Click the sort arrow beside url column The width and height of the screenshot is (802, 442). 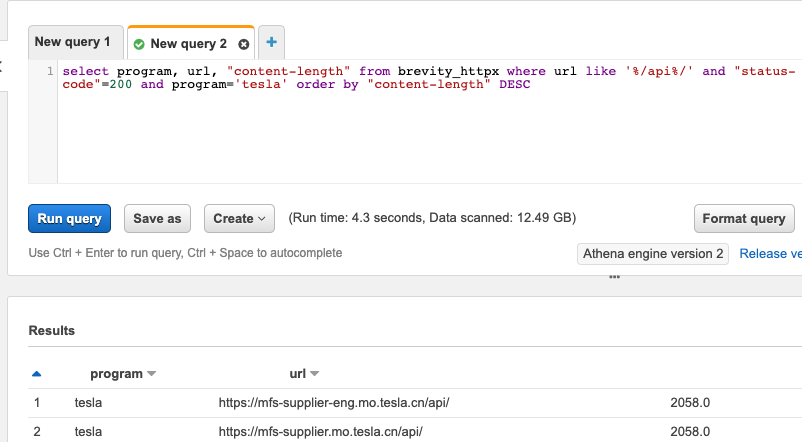click(x=314, y=374)
